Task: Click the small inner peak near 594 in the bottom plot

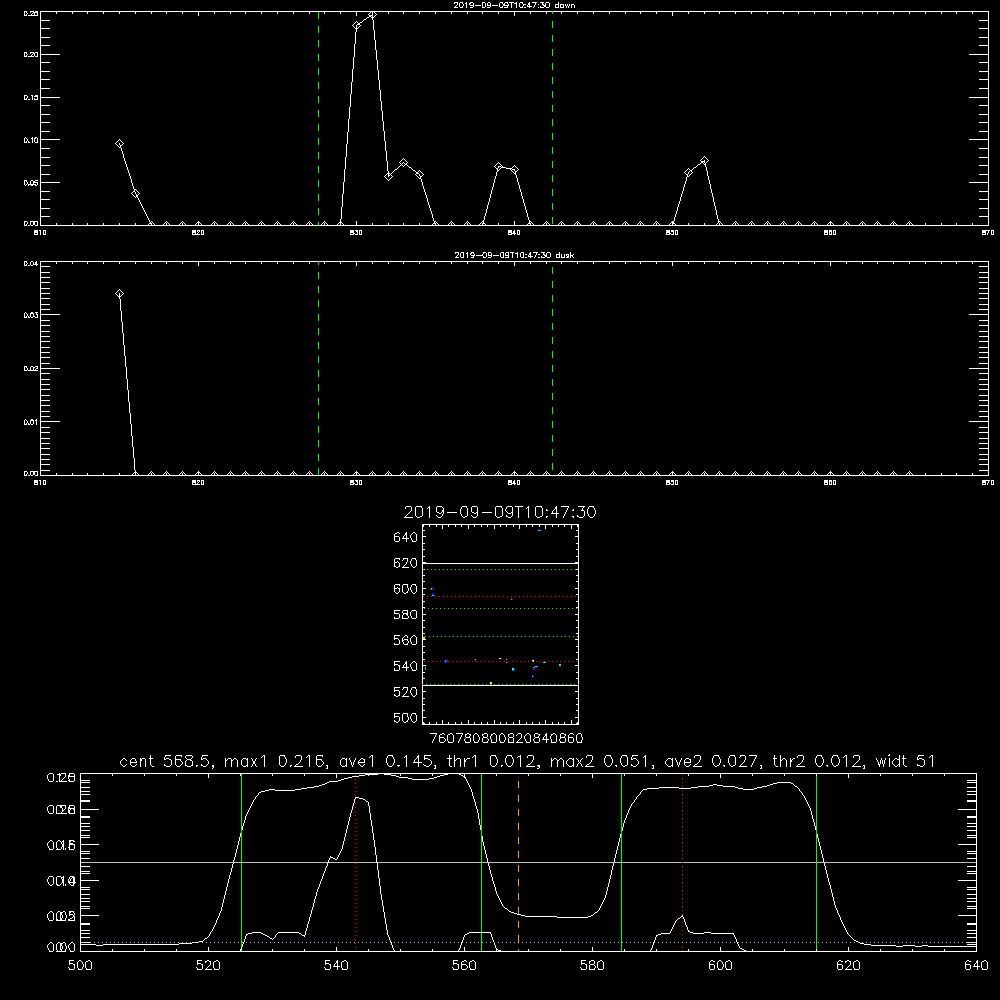Action: click(x=682, y=916)
